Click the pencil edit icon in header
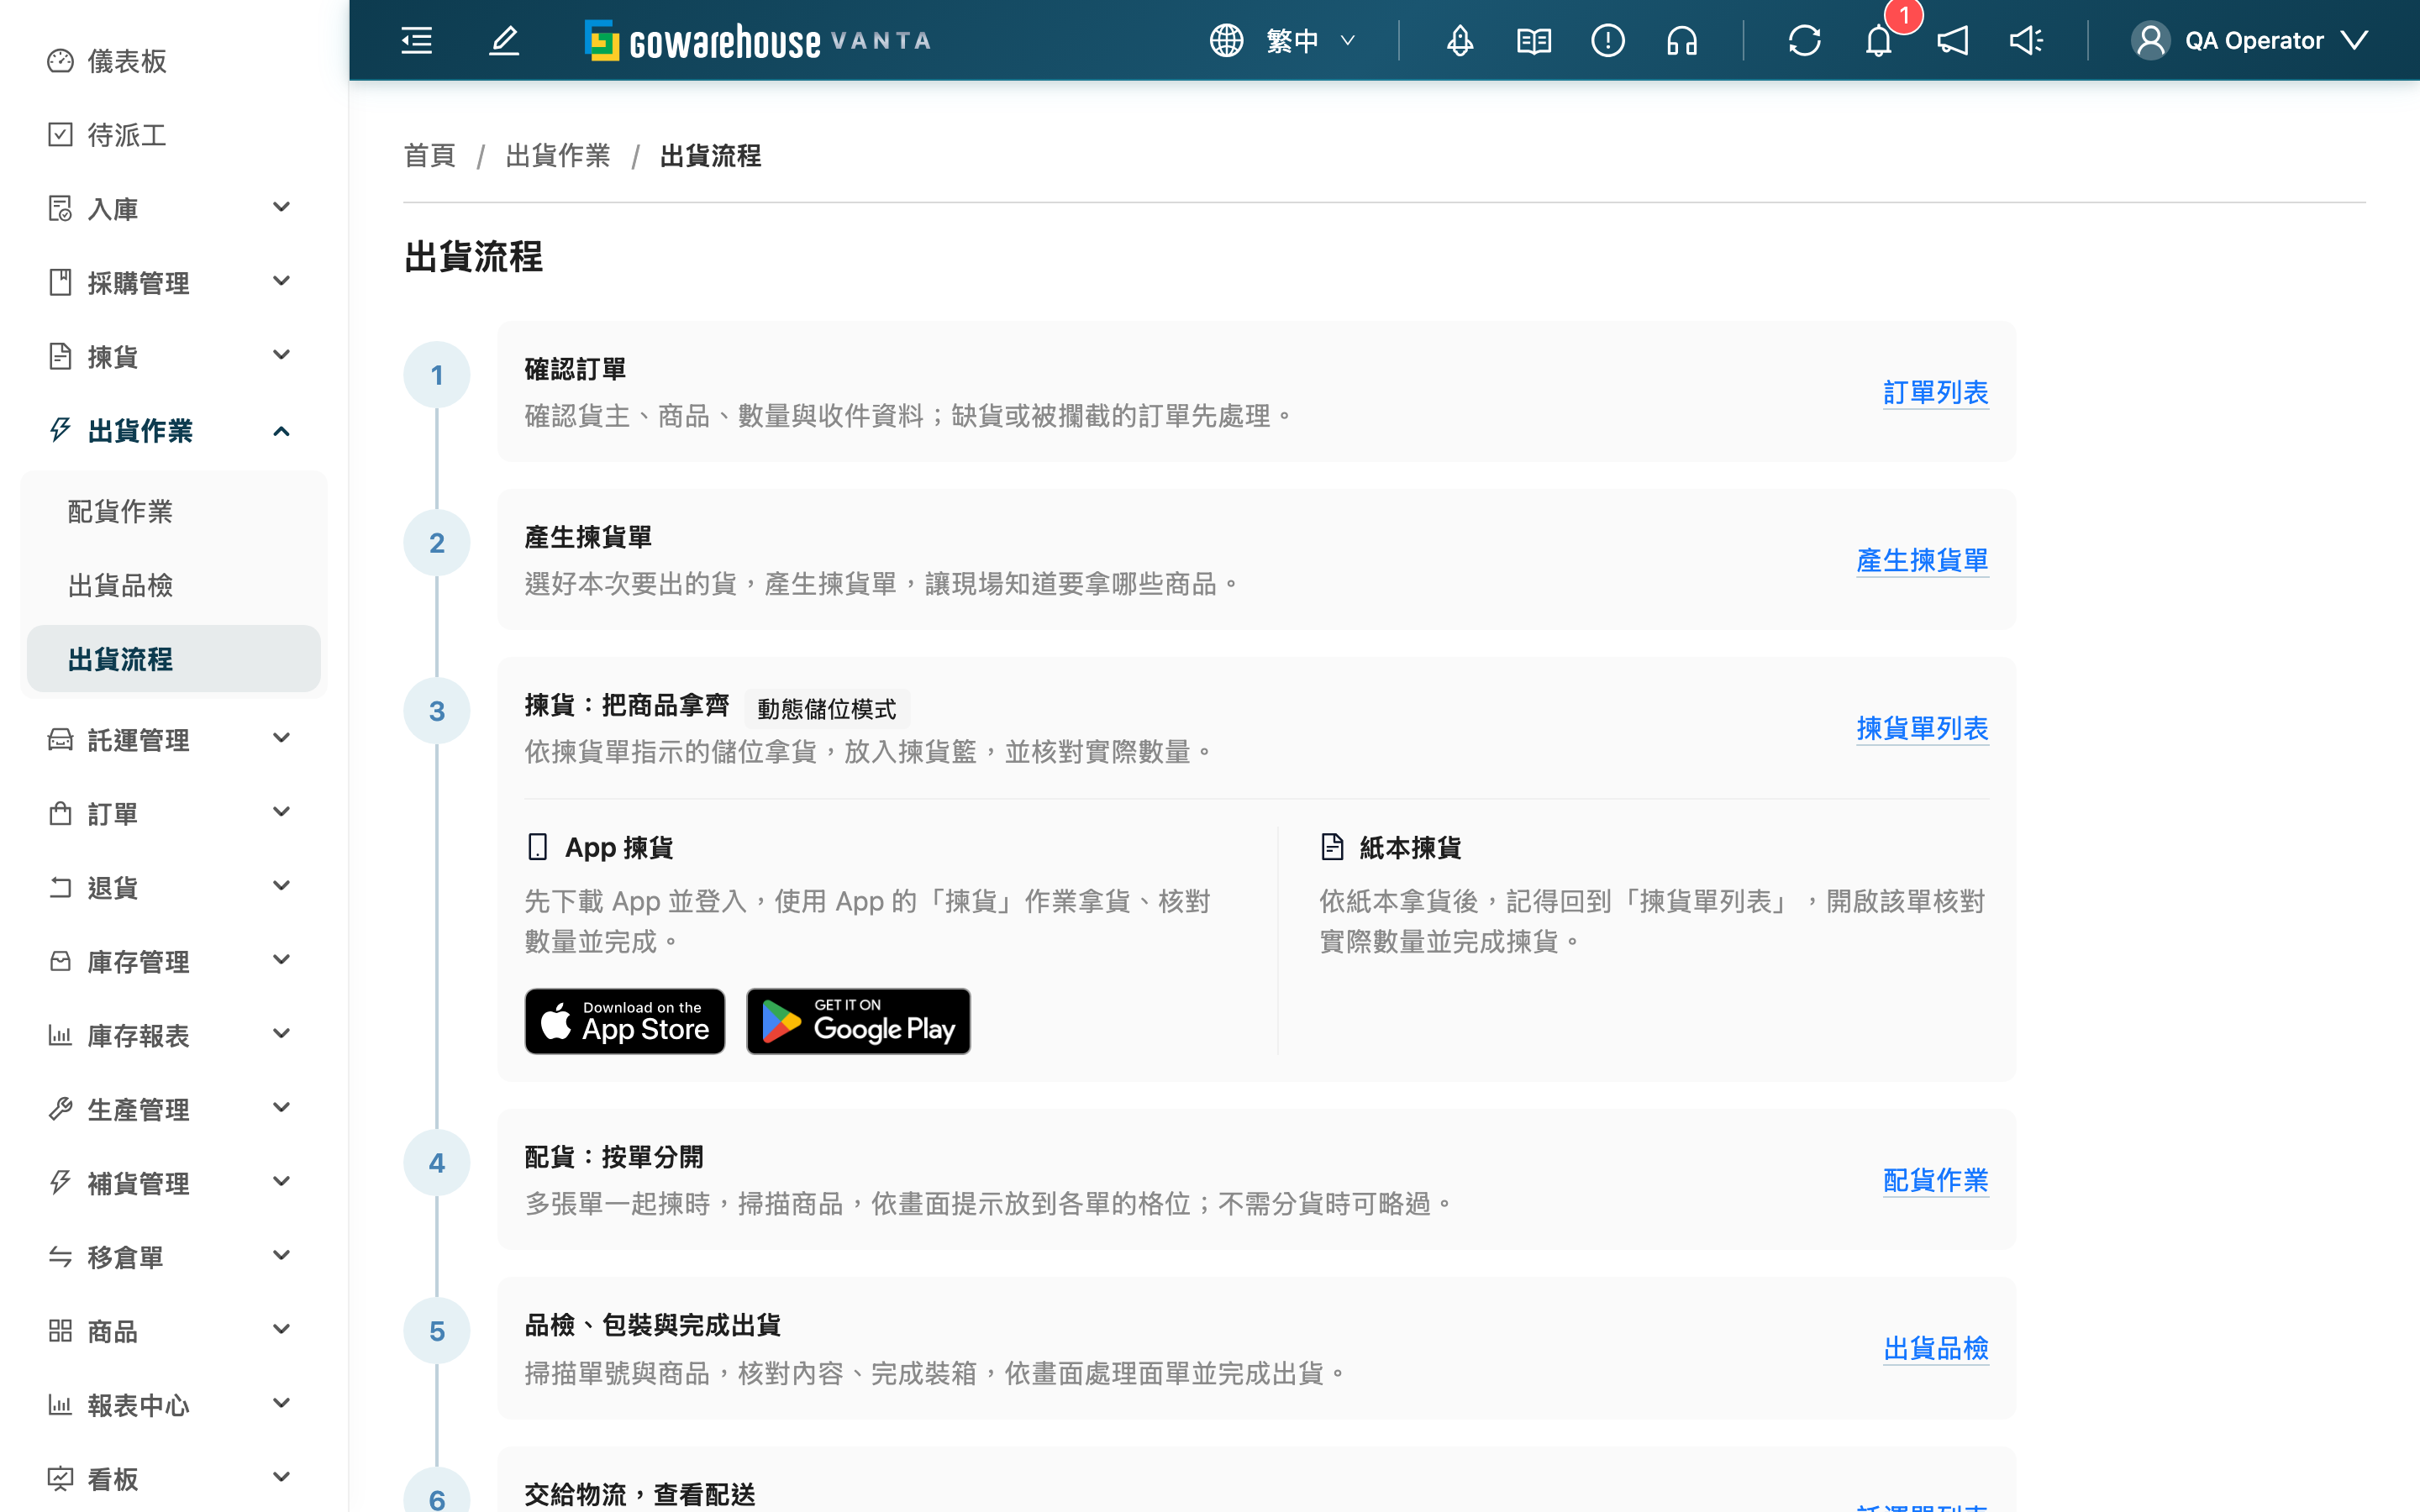 pyautogui.click(x=504, y=41)
